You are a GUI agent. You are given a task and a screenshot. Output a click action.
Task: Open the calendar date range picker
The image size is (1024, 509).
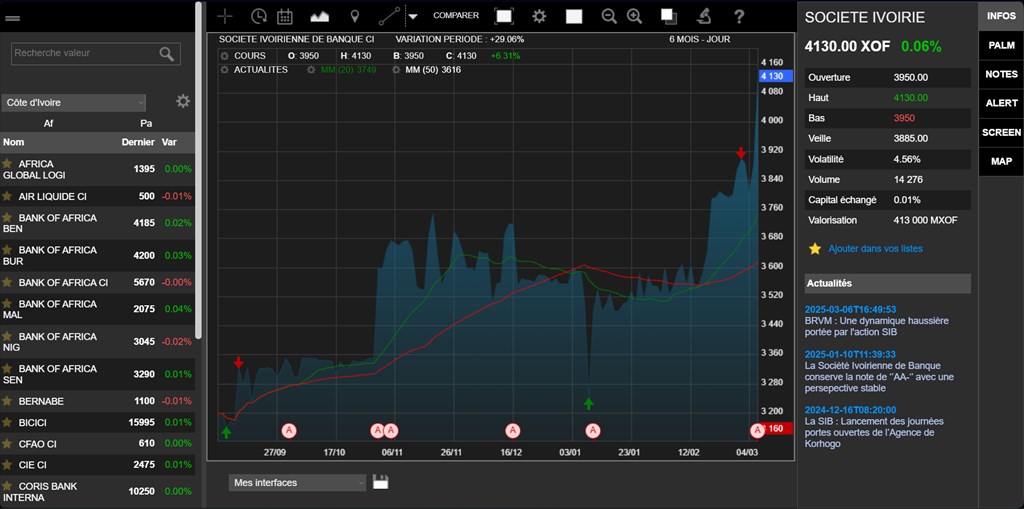click(284, 16)
